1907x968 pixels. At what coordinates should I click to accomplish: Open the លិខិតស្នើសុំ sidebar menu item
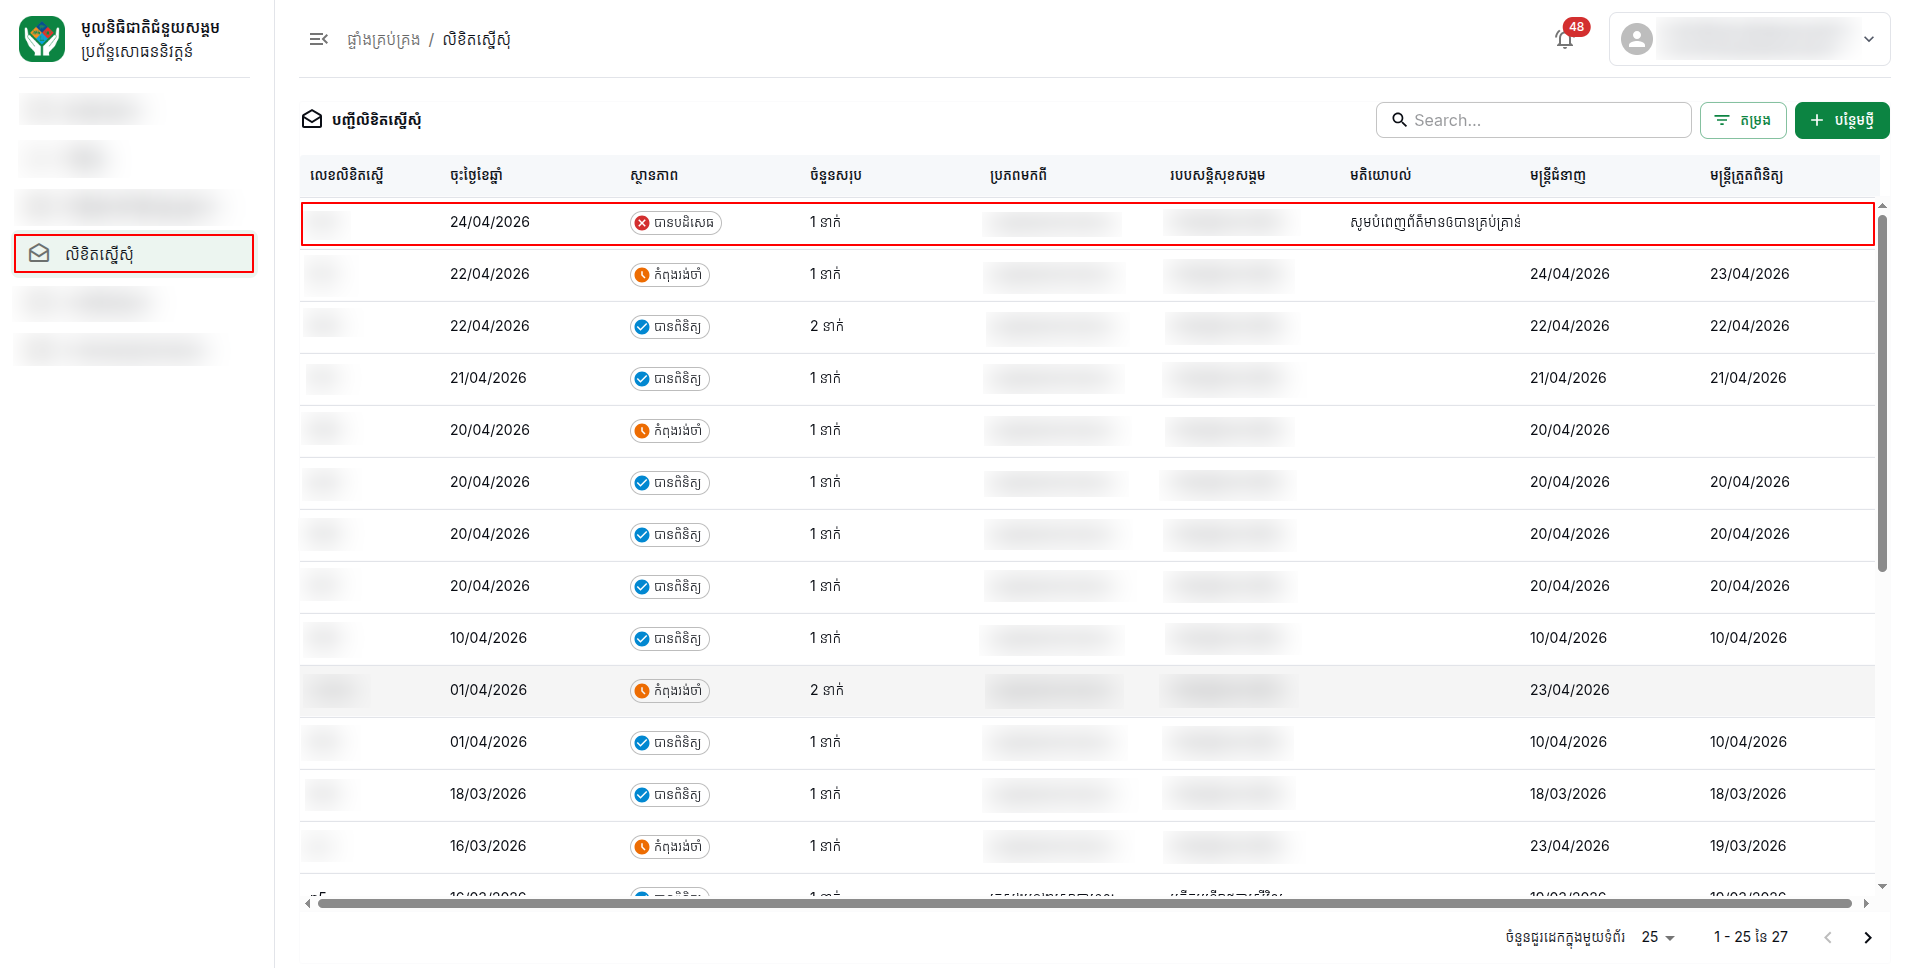[x=134, y=254]
